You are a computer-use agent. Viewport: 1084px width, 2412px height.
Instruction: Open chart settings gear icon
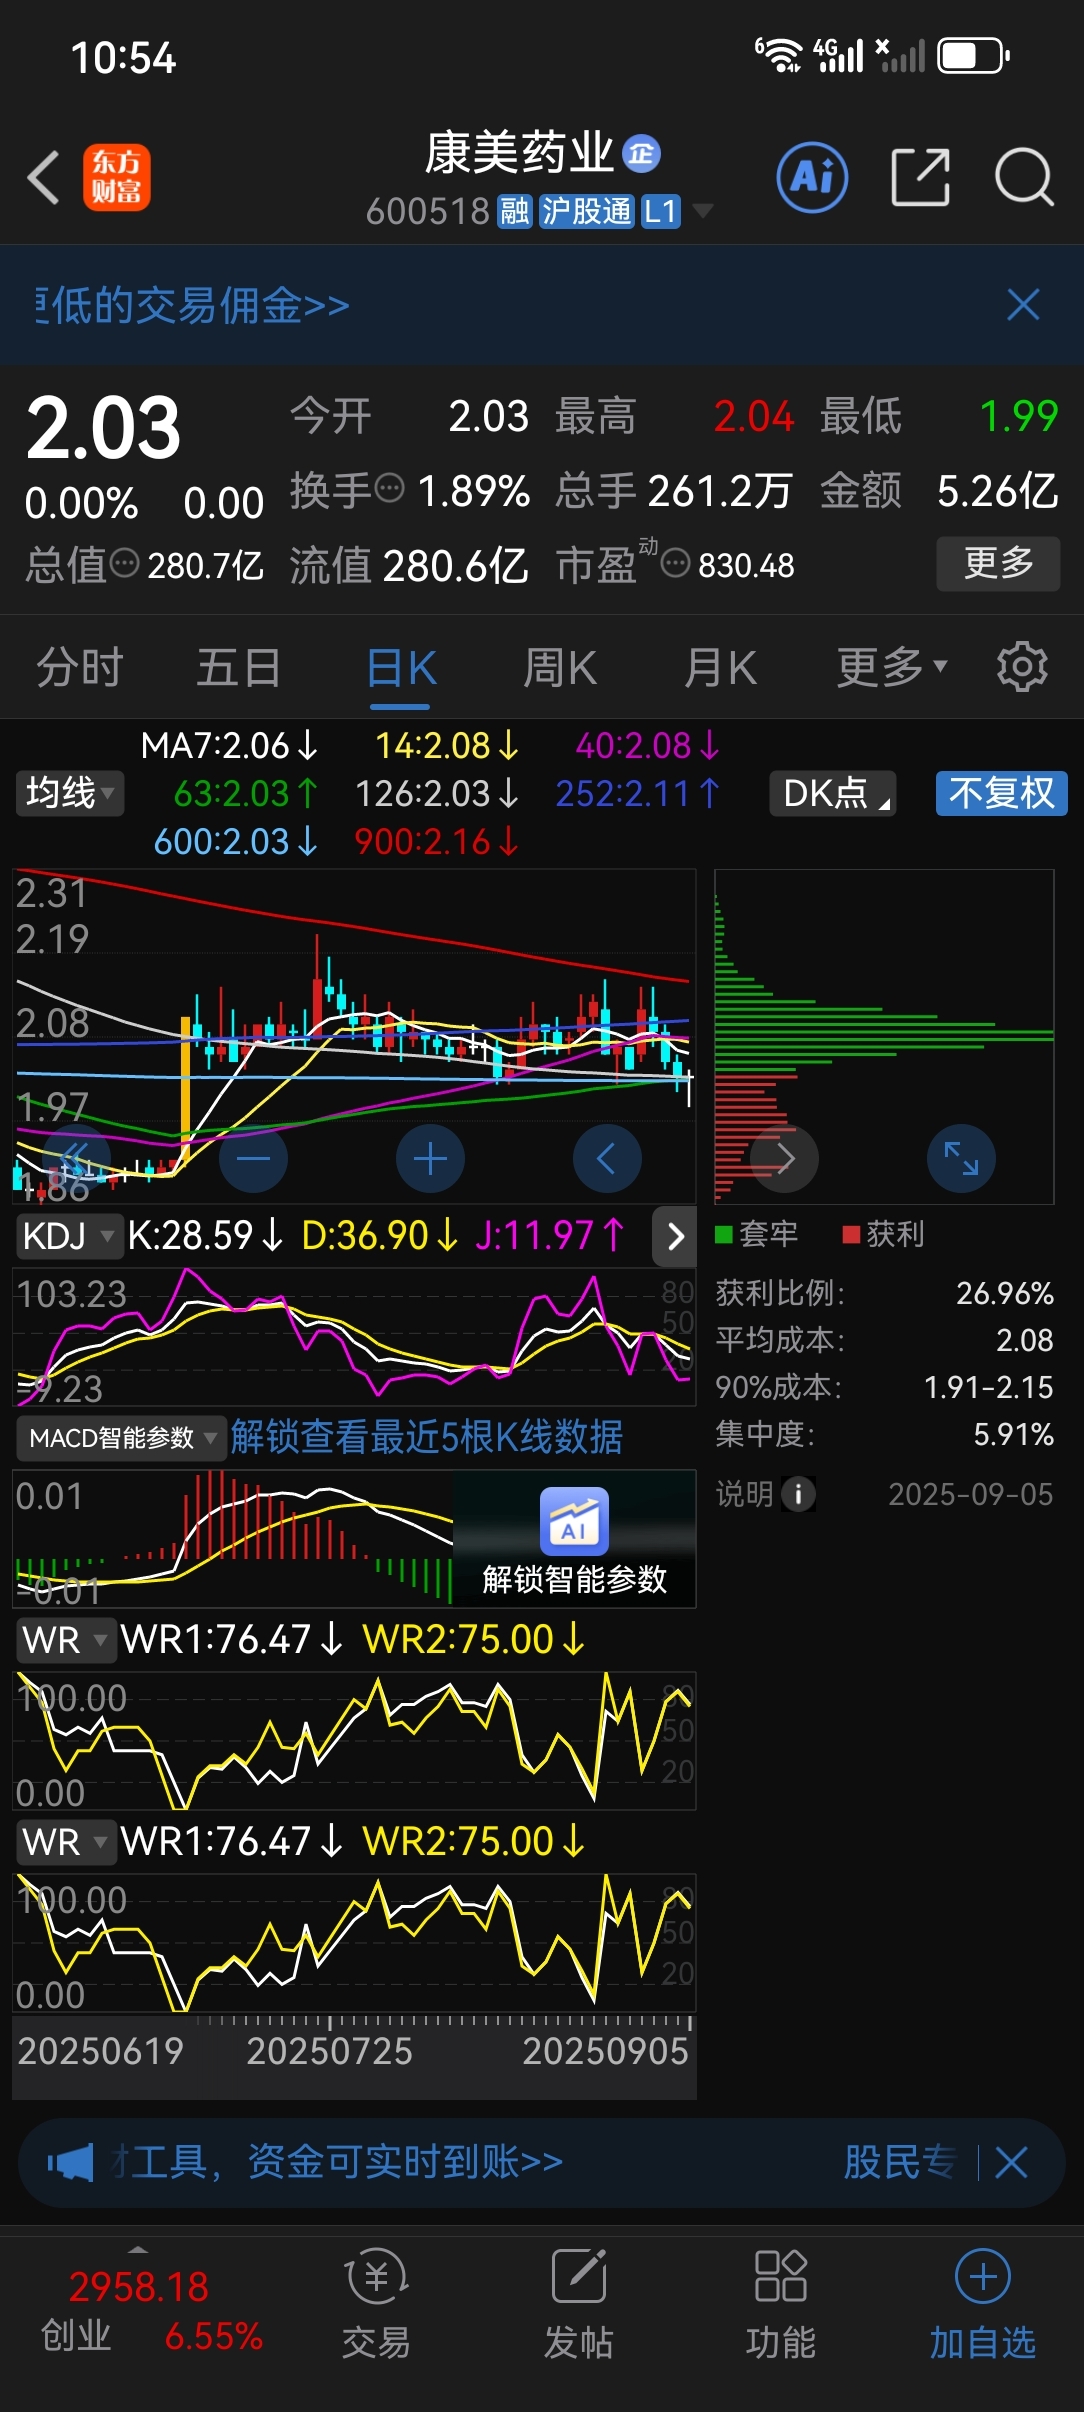tap(1022, 667)
